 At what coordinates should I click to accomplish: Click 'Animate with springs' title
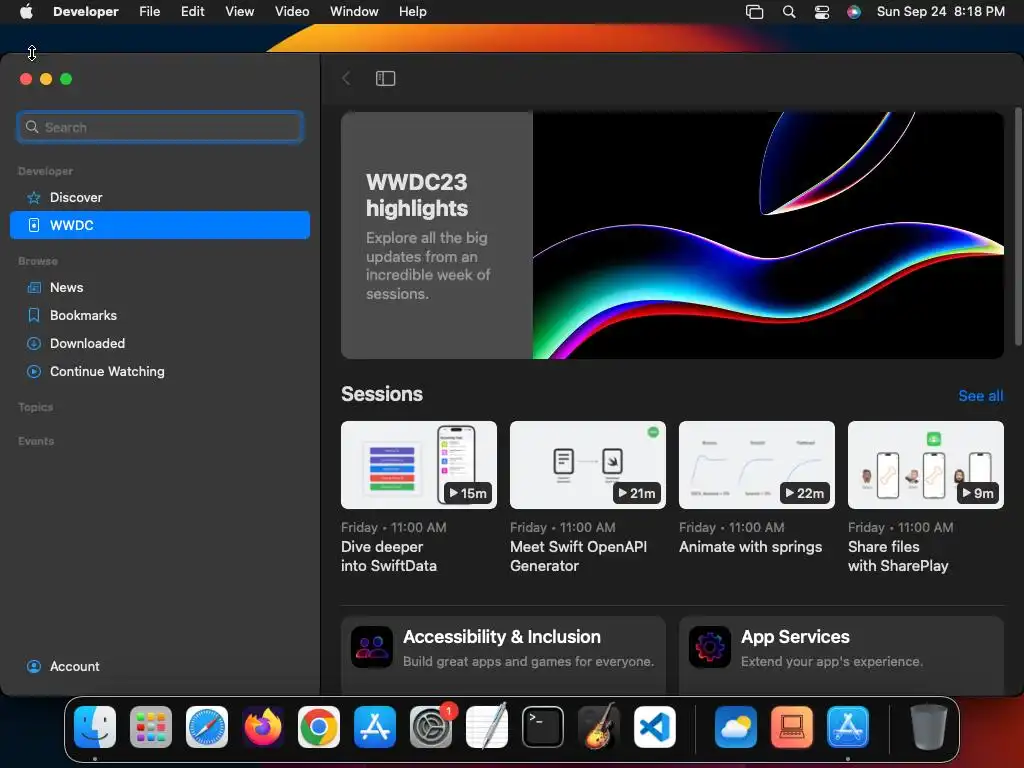click(x=750, y=547)
